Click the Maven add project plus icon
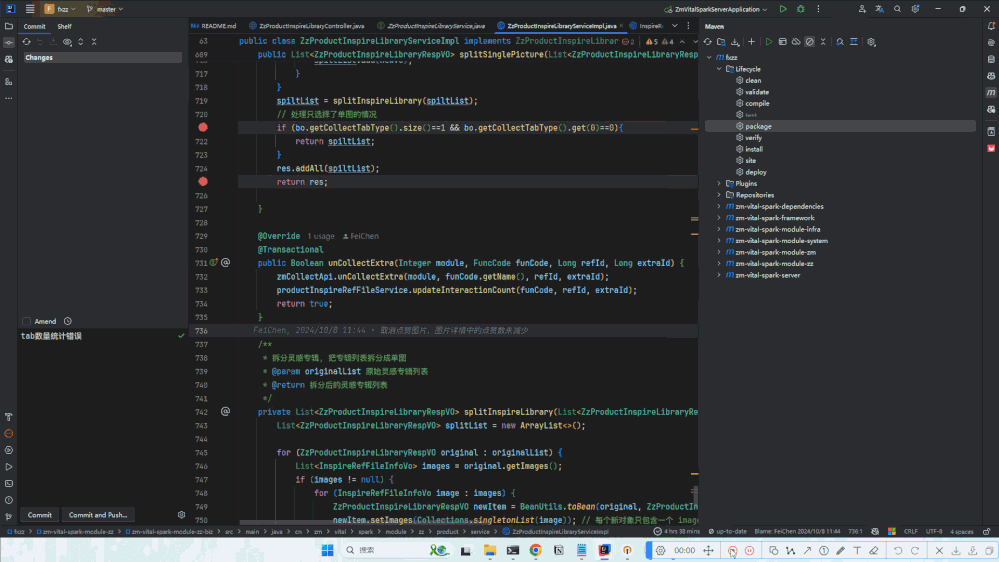This screenshot has height=562, width=999. pyautogui.click(x=751, y=42)
